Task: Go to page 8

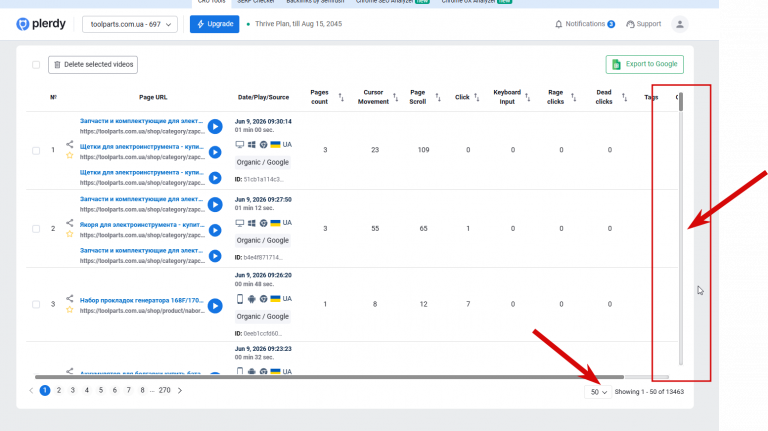Action: tap(143, 390)
